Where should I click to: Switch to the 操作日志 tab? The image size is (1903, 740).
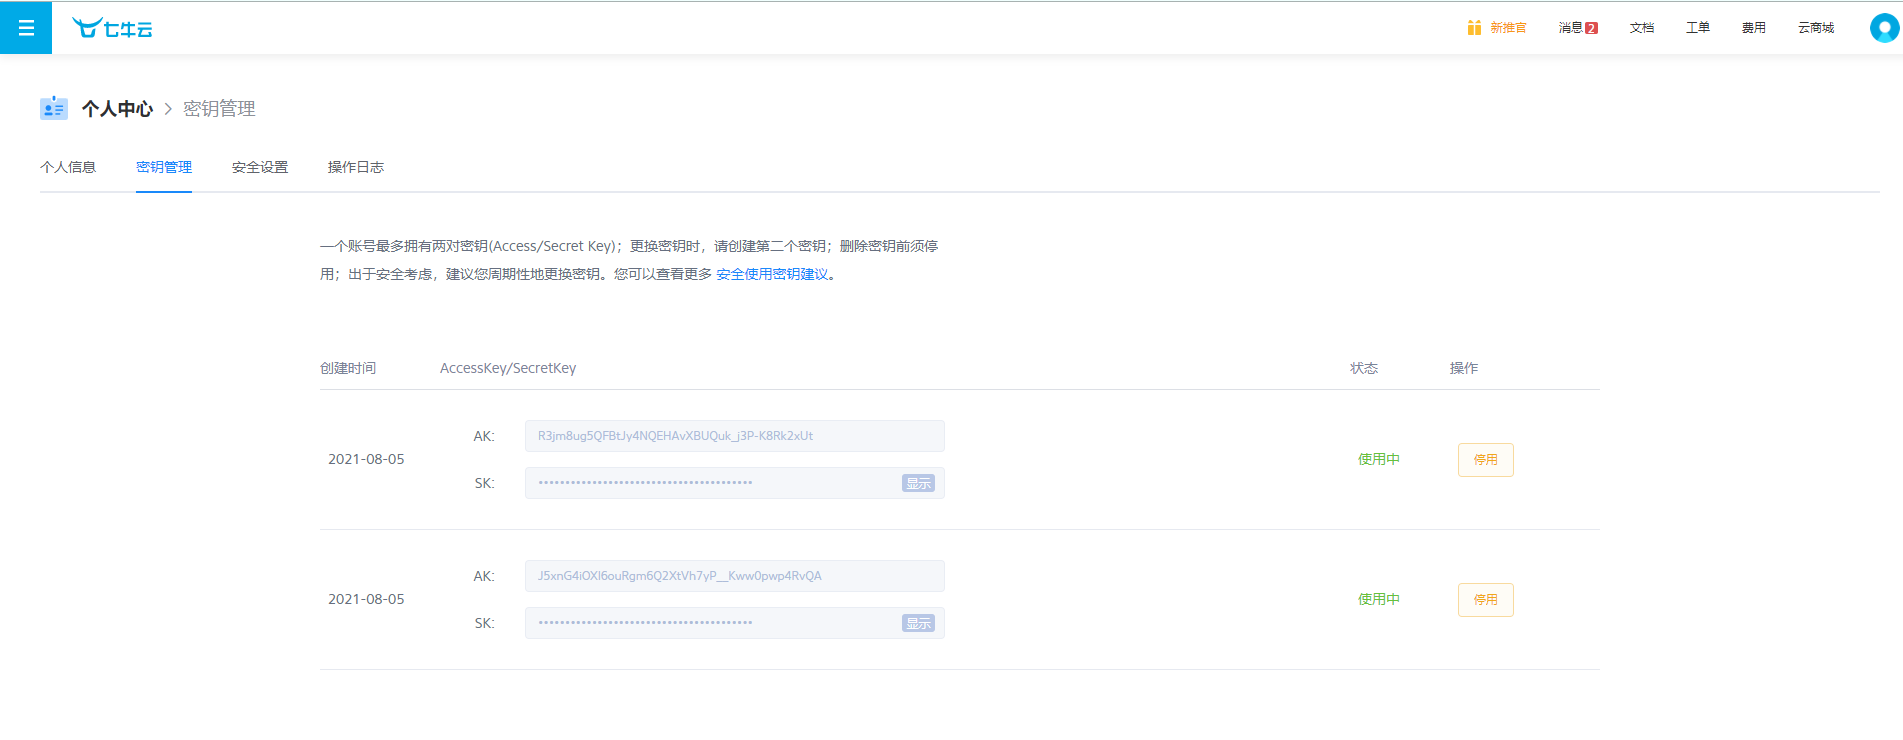(x=356, y=167)
